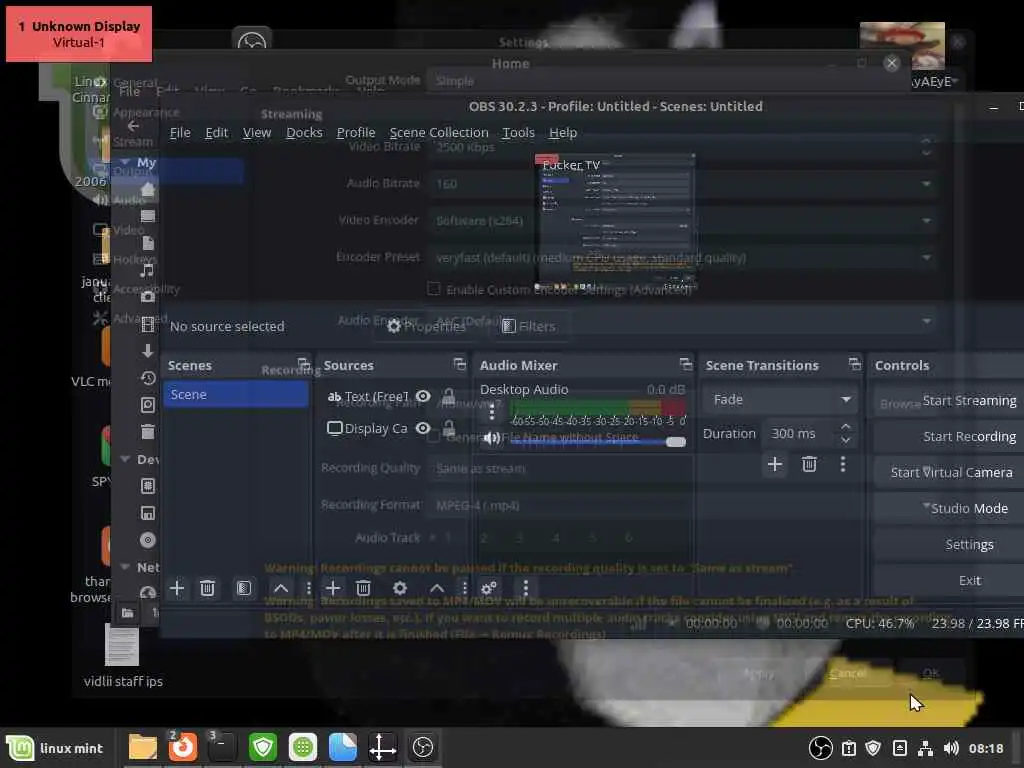This screenshot has height=768, width=1024.
Task: Open Audio Mixer menu dots in toolbar
Action: click(526, 588)
